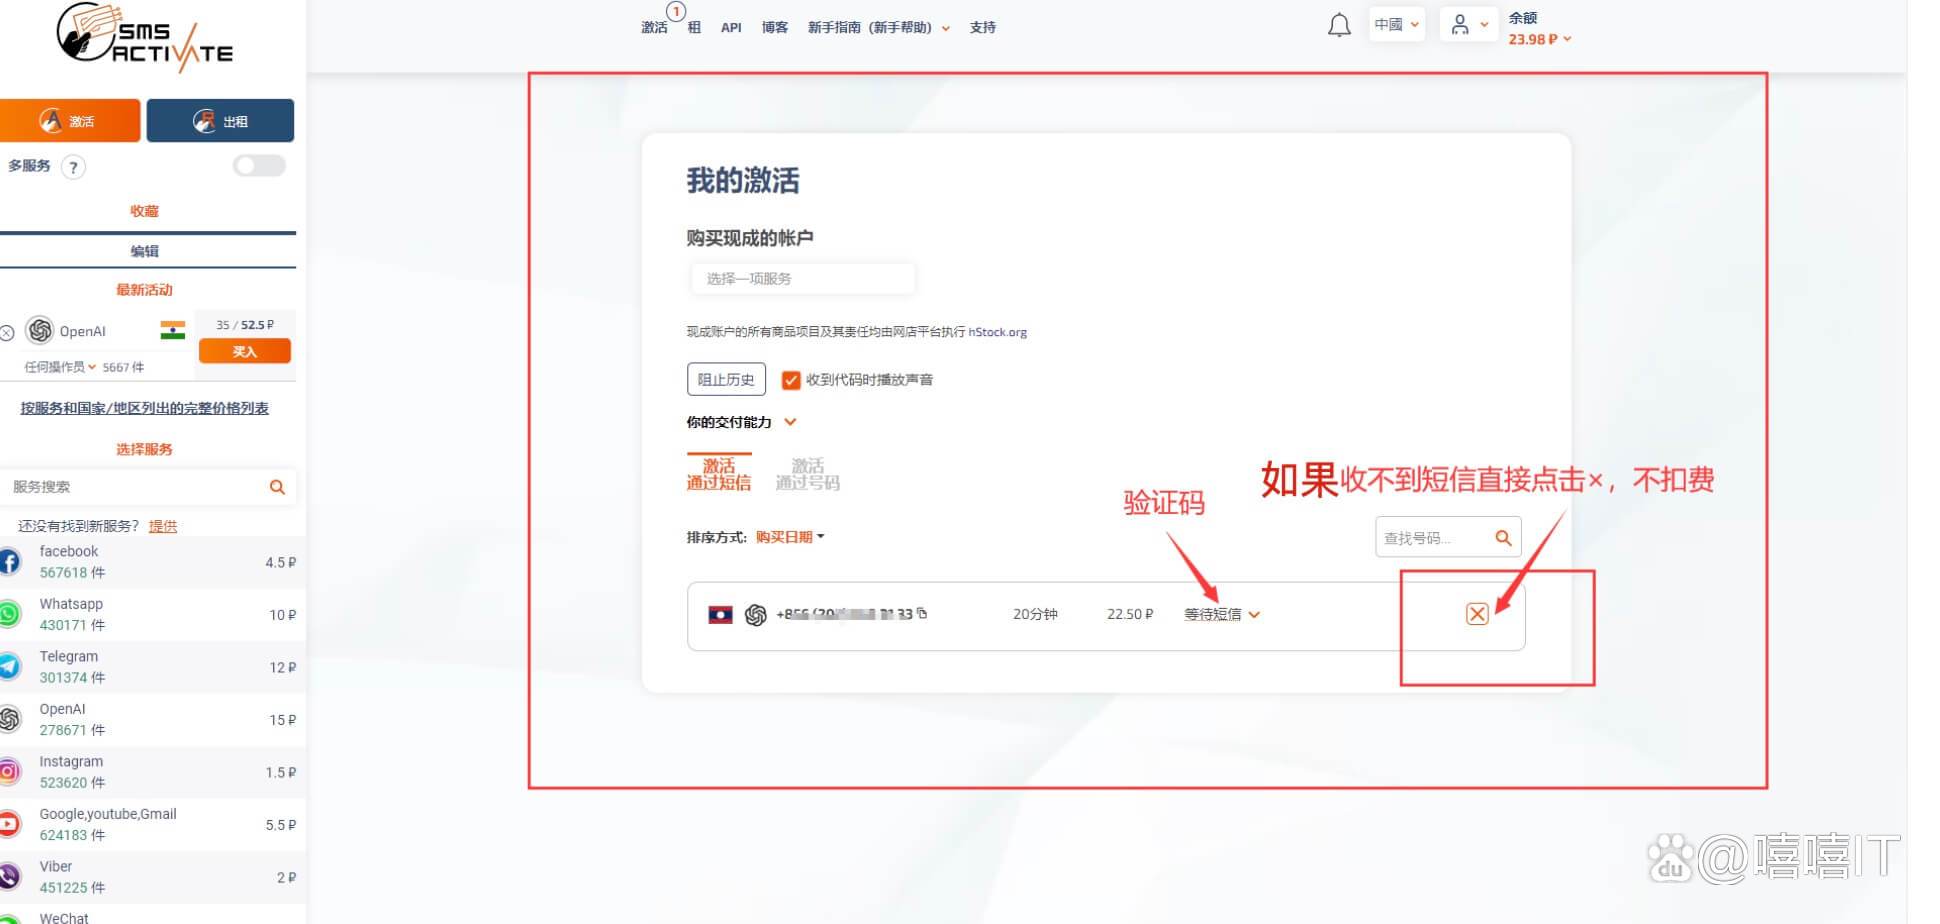This screenshot has height=924, width=1940.
Task: Select the Instagram service icon
Action: point(9,772)
